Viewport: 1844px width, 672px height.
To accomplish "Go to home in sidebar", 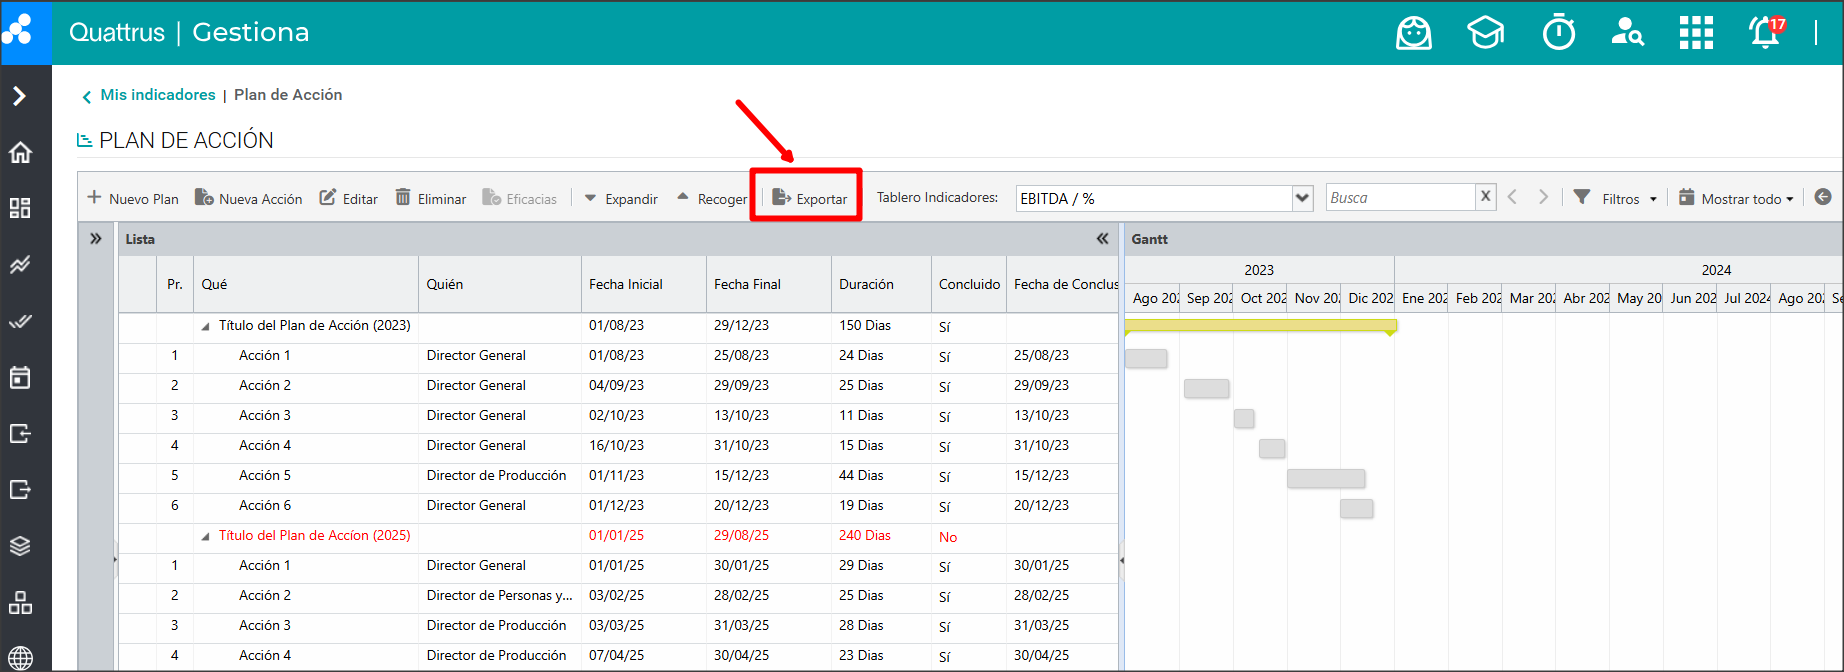I will click(20, 152).
